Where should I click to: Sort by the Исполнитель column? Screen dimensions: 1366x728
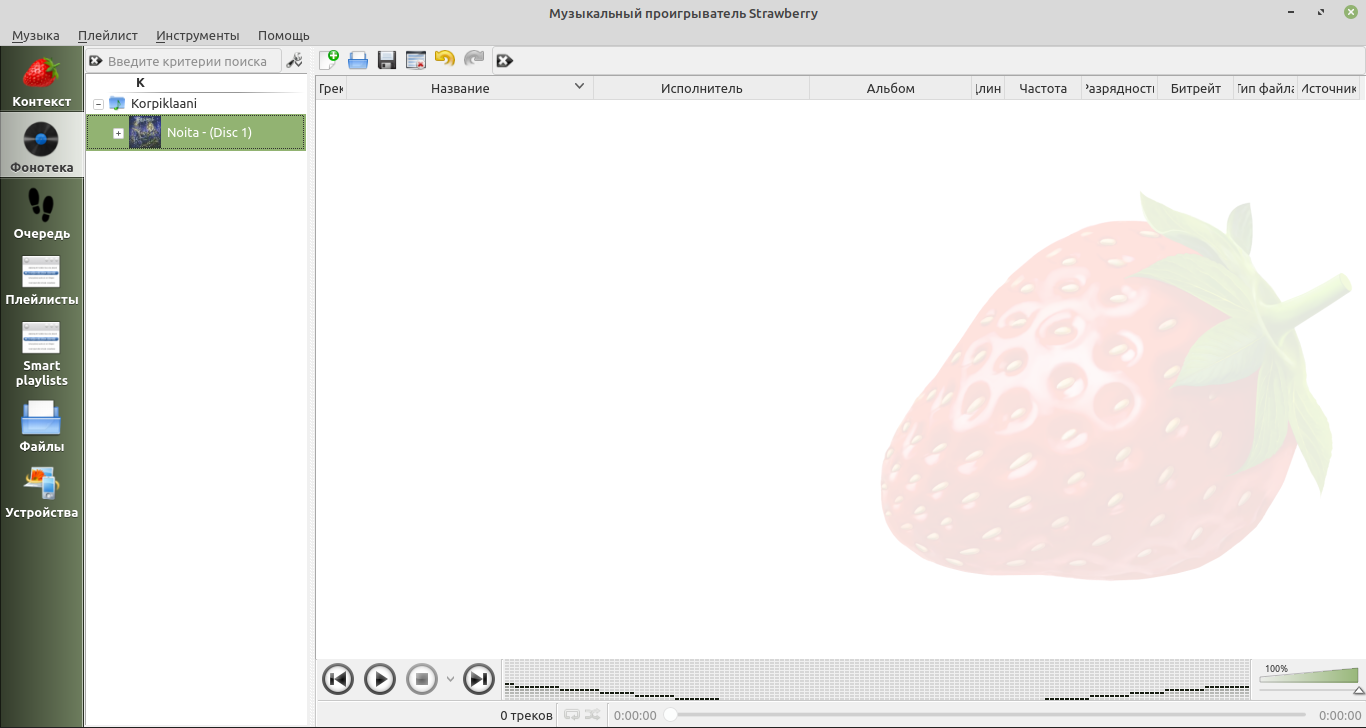tap(701, 88)
